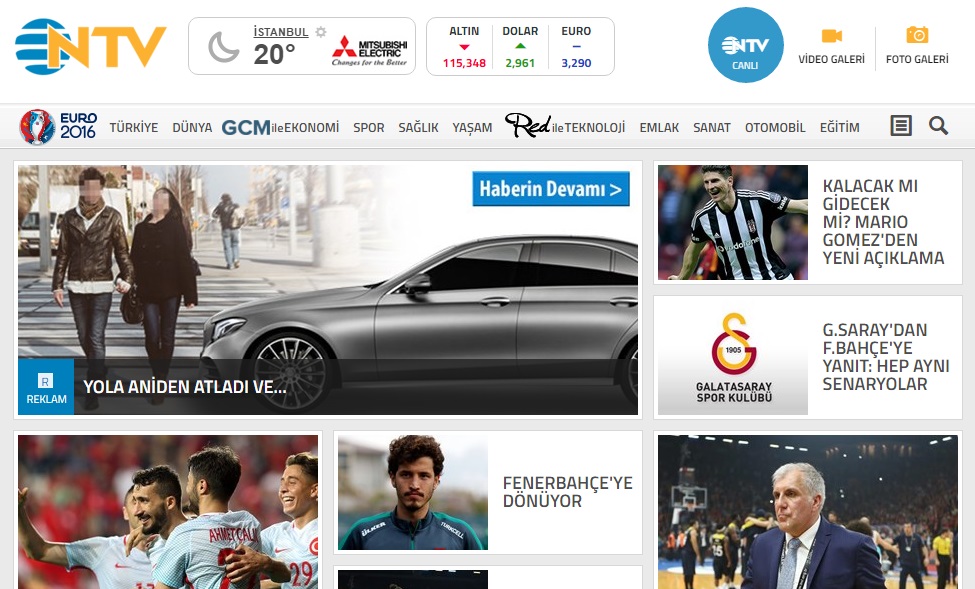Open the search magnifier icon
This screenshot has width=975, height=589.
click(938, 126)
